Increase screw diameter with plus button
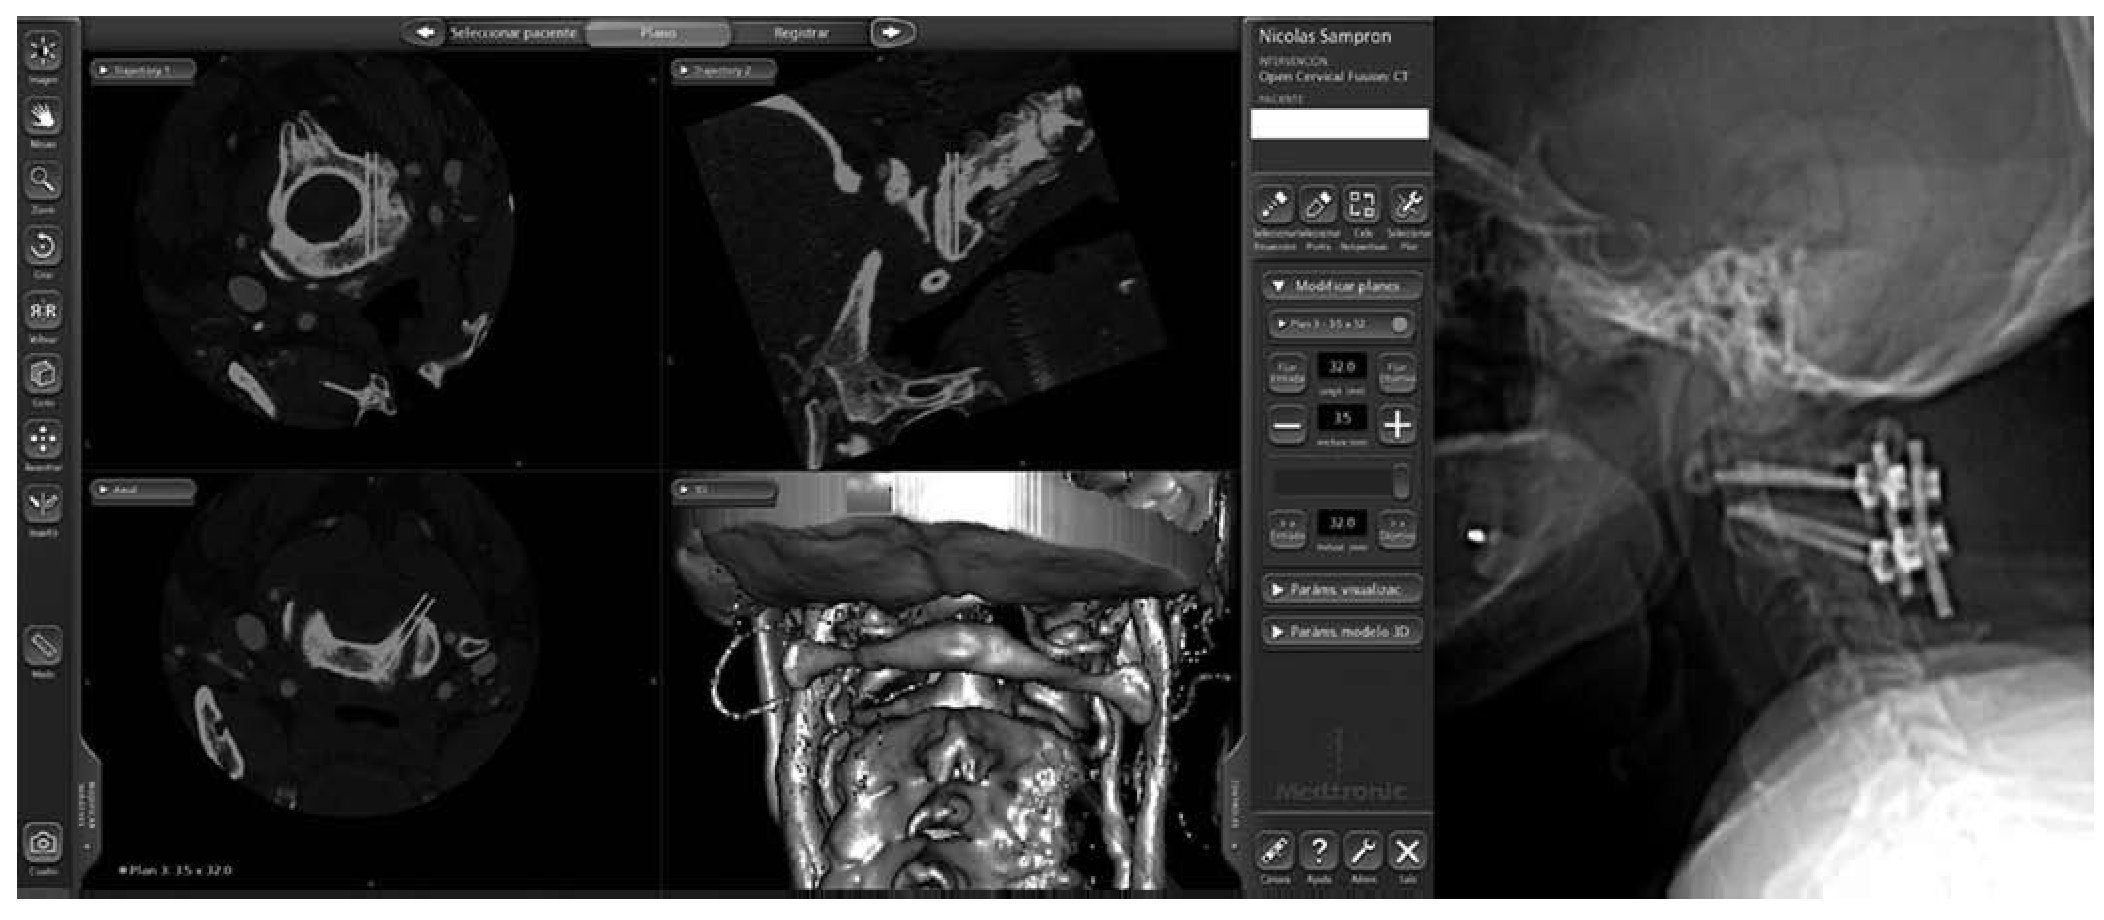The width and height of the screenshot is (2104, 920). (1396, 426)
